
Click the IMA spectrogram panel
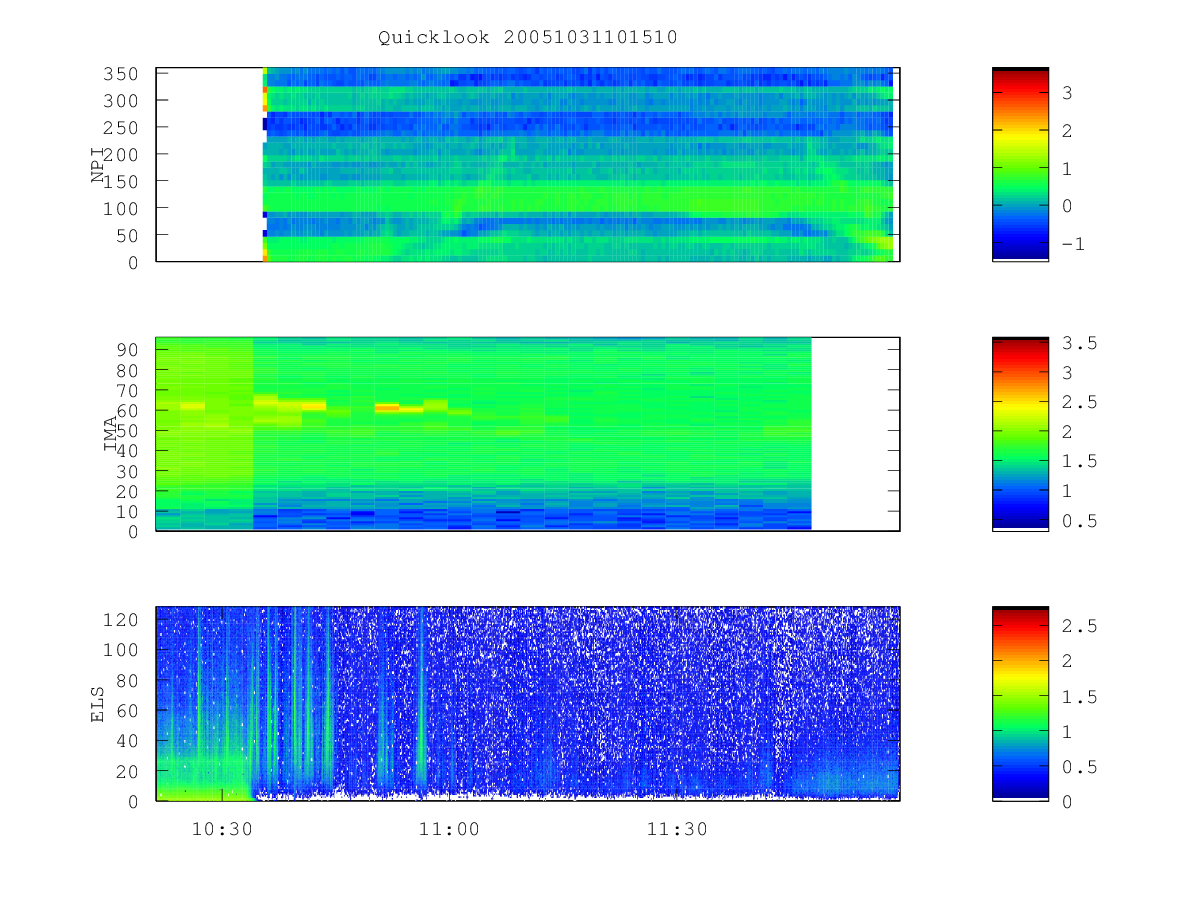pos(528,434)
